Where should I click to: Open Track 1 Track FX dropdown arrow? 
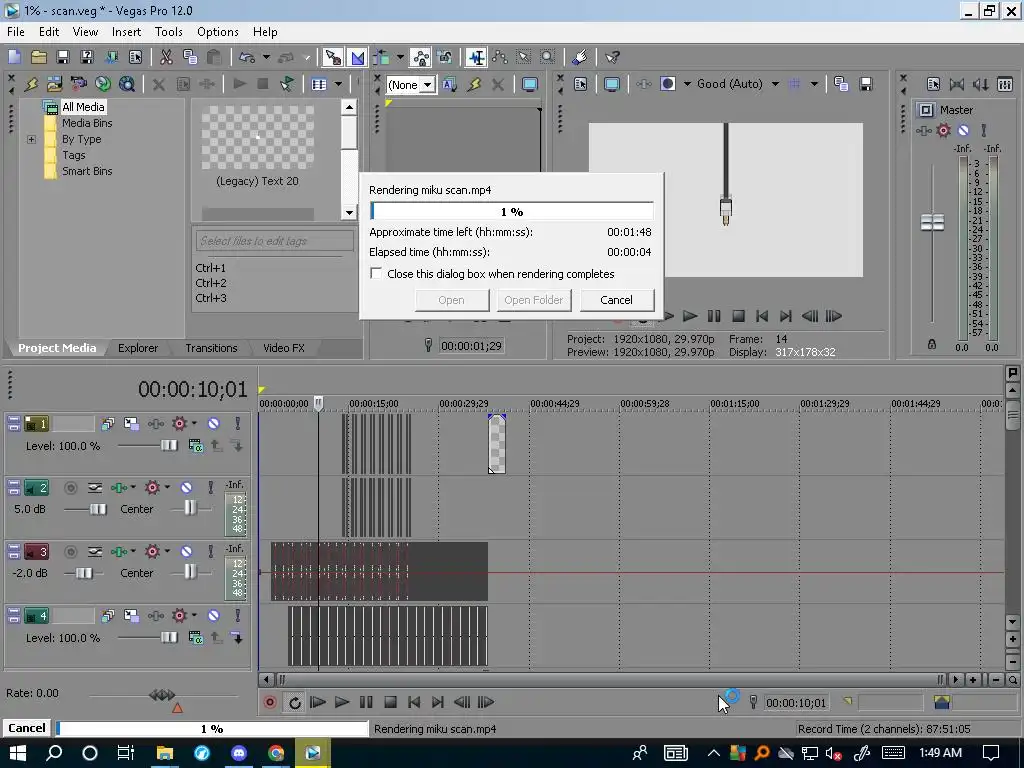pyautogui.click(x=194, y=424)
